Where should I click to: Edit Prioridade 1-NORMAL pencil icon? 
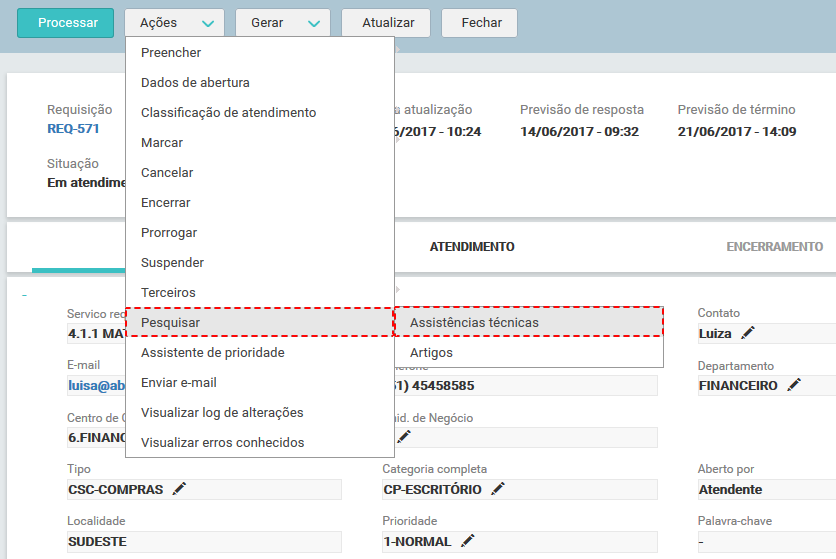click(x=467, y=541)
